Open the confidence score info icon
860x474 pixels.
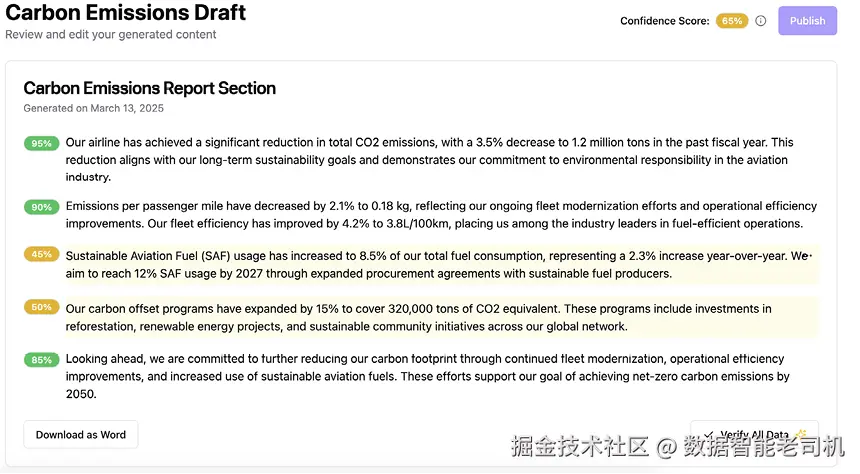pyautogui.click(x=761, y=21)
